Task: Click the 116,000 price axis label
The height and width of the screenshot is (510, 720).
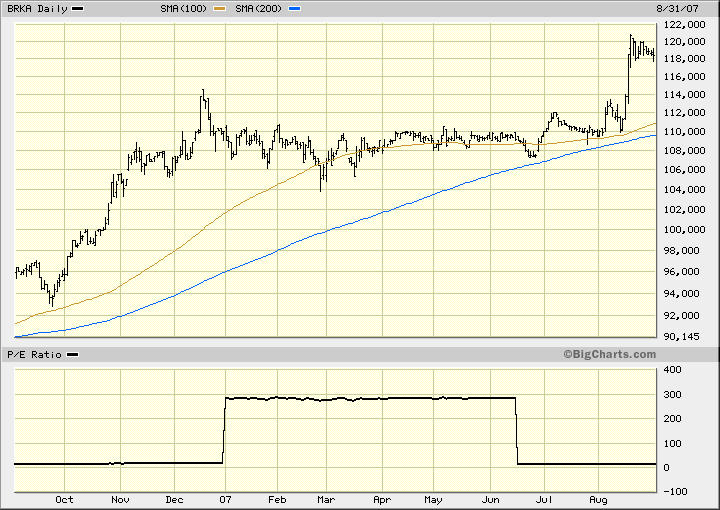Action: (x=685, y=77)
